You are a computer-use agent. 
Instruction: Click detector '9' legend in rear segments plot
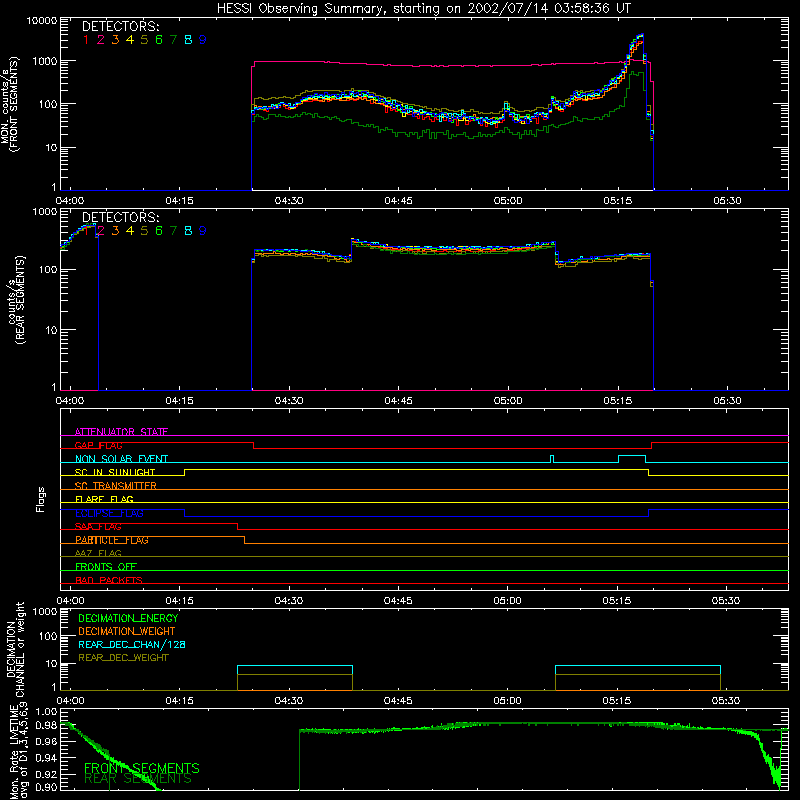[x=203, y=231]
